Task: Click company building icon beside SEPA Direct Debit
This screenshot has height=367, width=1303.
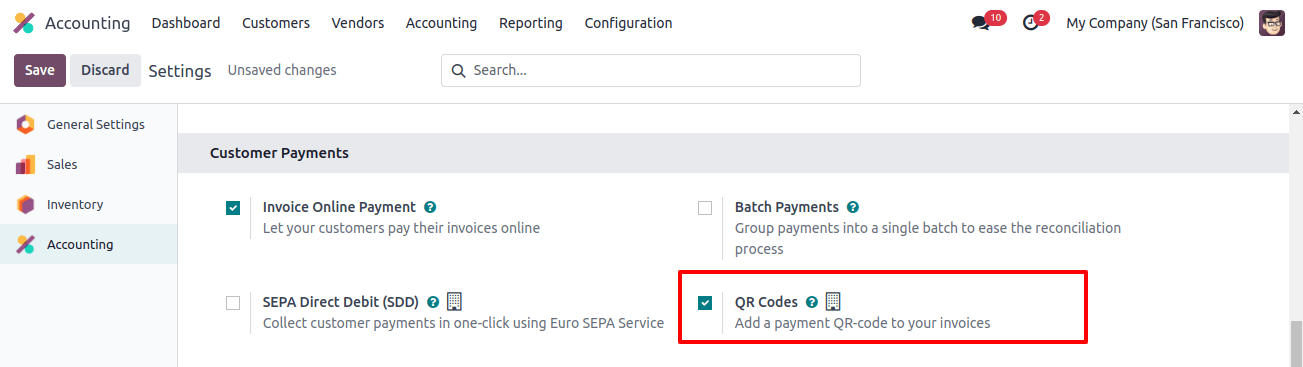Action: click(x=454, y=301)
